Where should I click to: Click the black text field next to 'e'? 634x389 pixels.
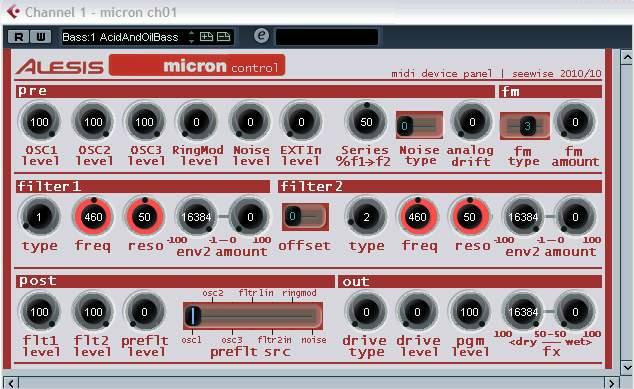327,37
